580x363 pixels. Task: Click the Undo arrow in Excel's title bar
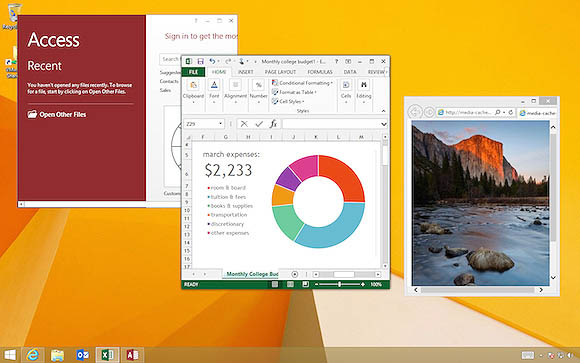[x=212, y=61]
